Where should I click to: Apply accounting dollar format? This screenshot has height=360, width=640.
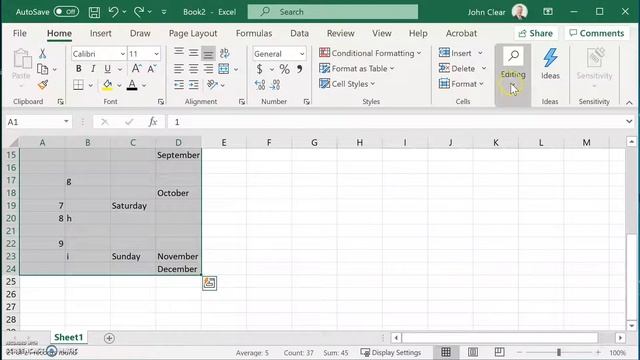(260, 69)
